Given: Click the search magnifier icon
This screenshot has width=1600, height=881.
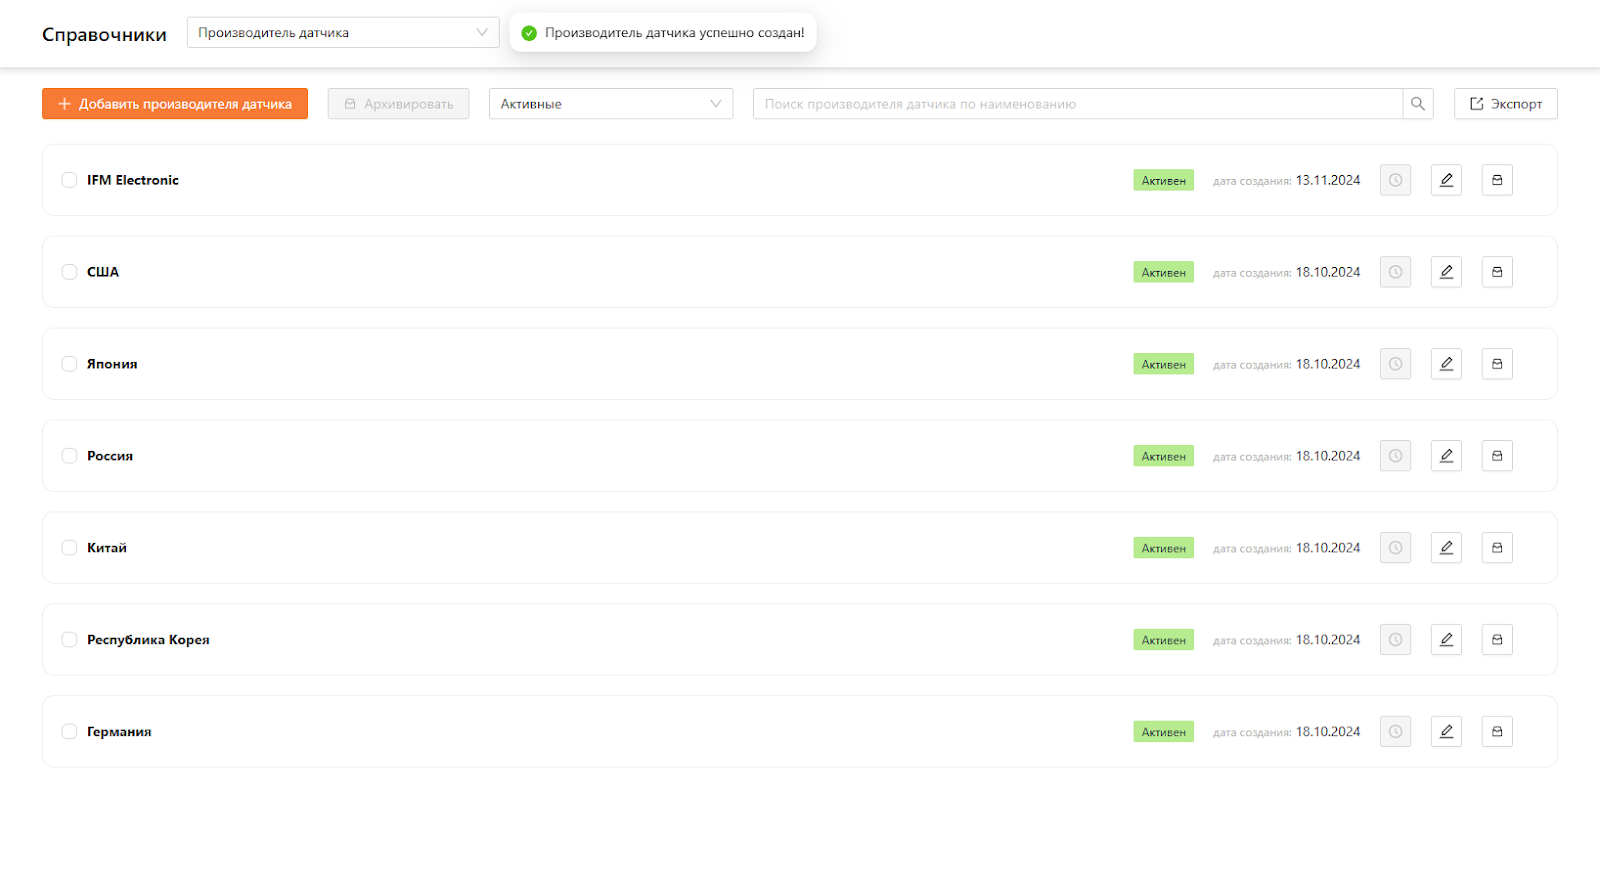Looking at the screenshot, I should coord(1417,104).
